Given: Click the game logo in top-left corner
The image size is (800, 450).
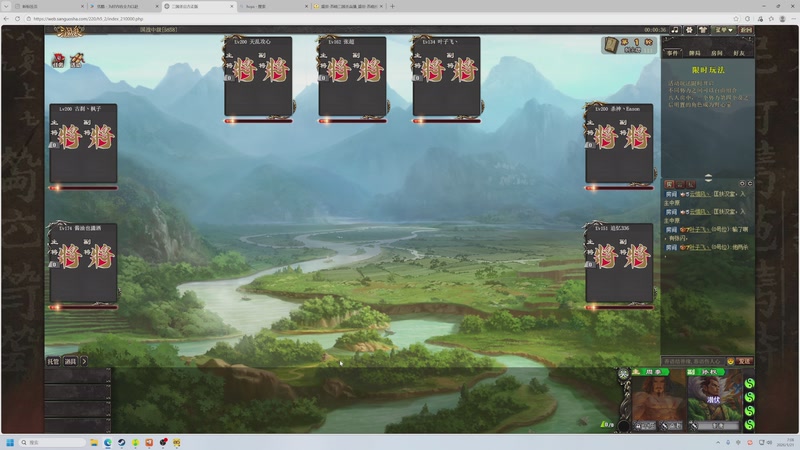Looking at the screenshot, I should [69, 32].
